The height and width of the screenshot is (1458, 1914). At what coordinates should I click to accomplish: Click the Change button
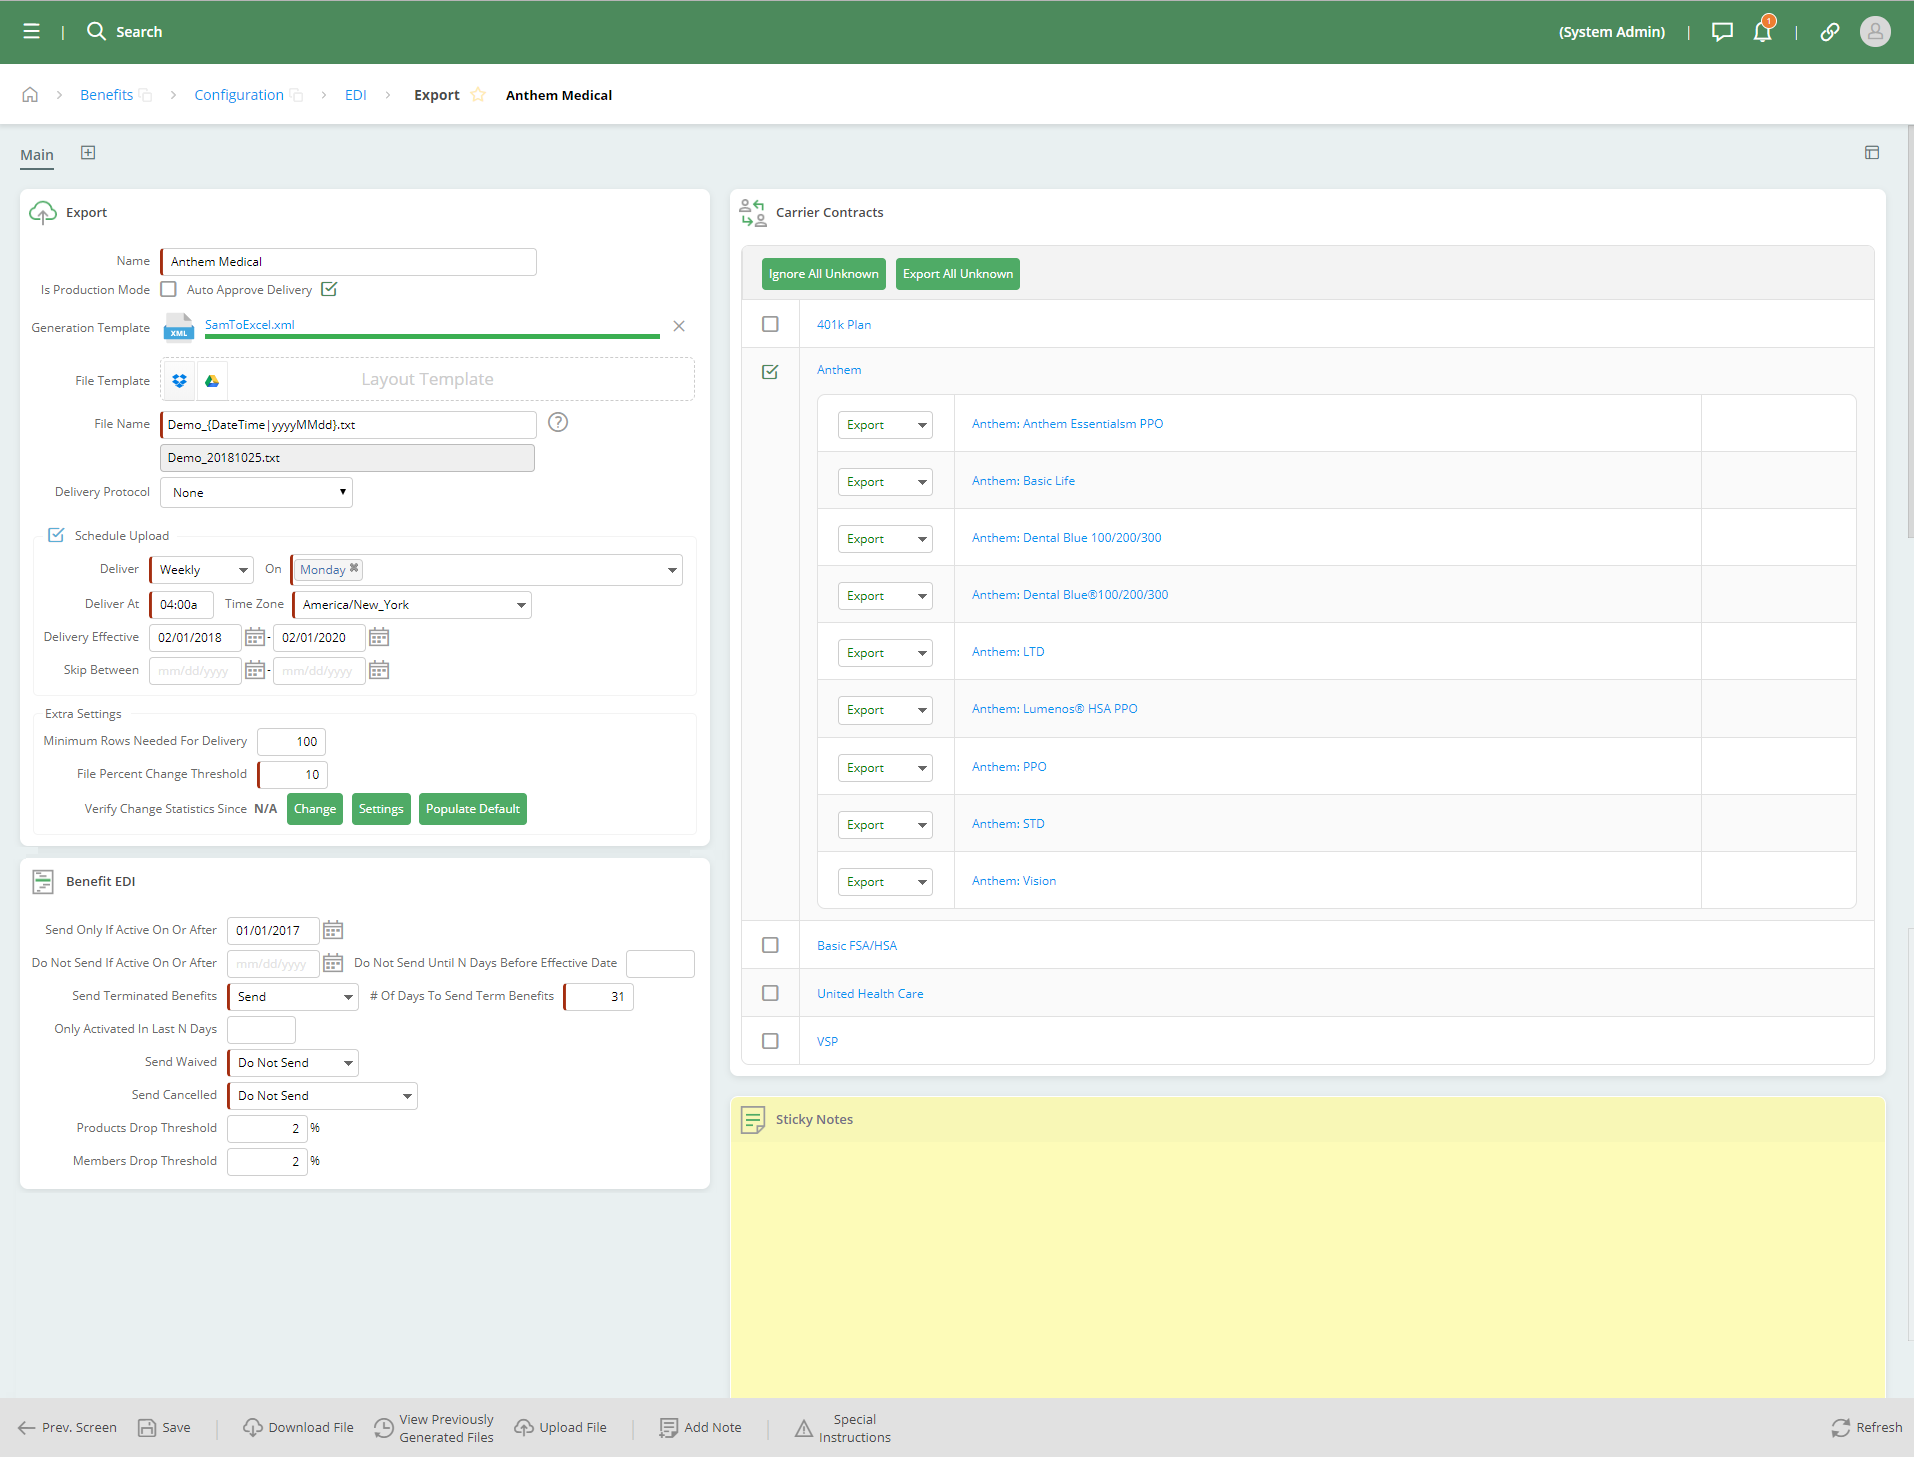coord(315,809)
